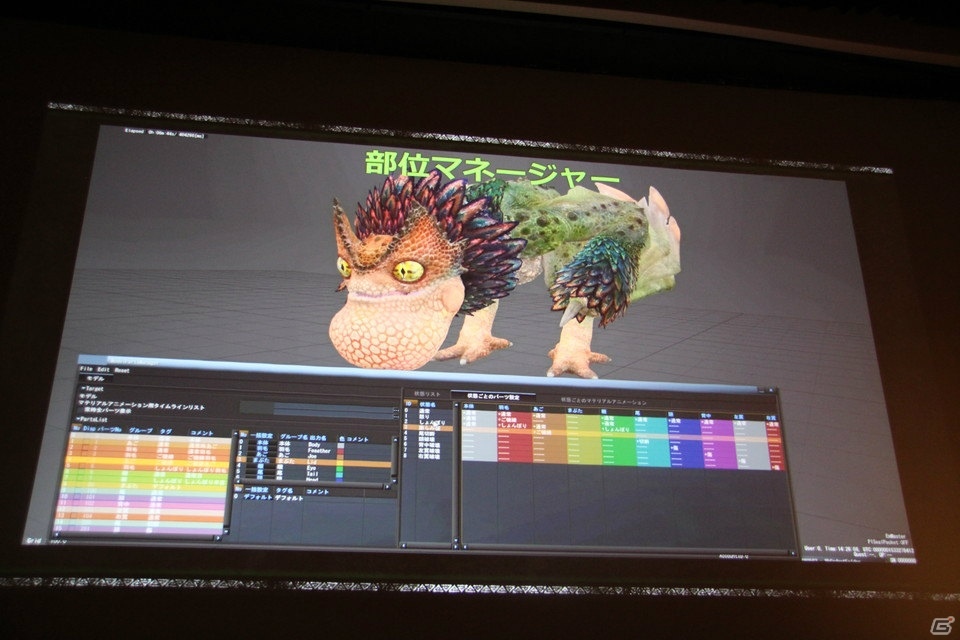
Task: Select the Body output name row
Action: 314,445
